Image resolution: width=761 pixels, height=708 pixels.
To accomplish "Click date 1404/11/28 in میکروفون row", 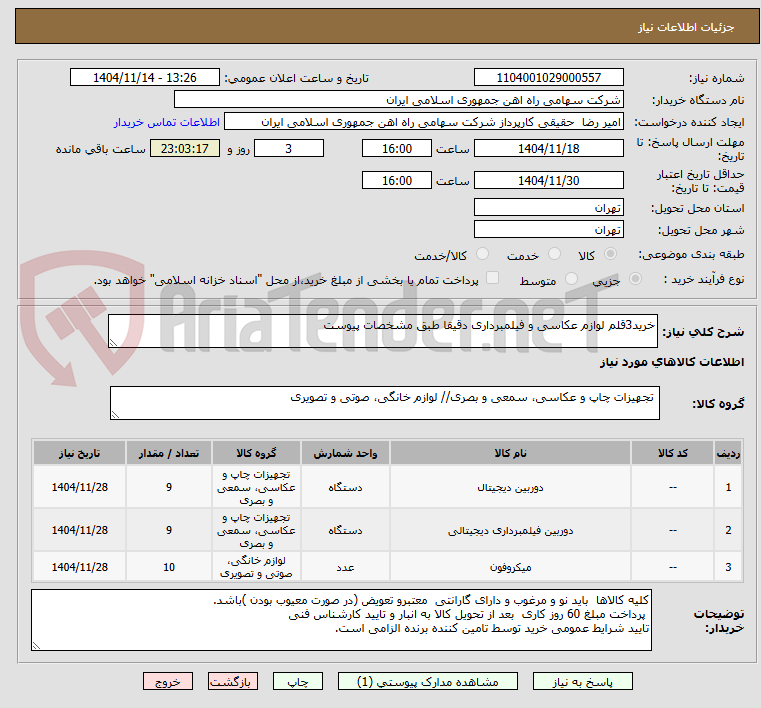I will coord(80,567).
